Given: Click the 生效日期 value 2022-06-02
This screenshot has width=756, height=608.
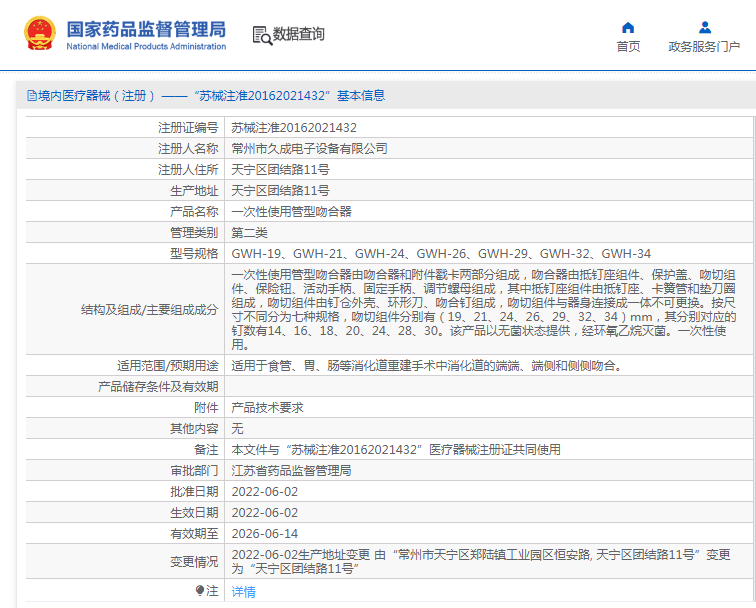Looking at the screenshot, I should coord(265,513).
